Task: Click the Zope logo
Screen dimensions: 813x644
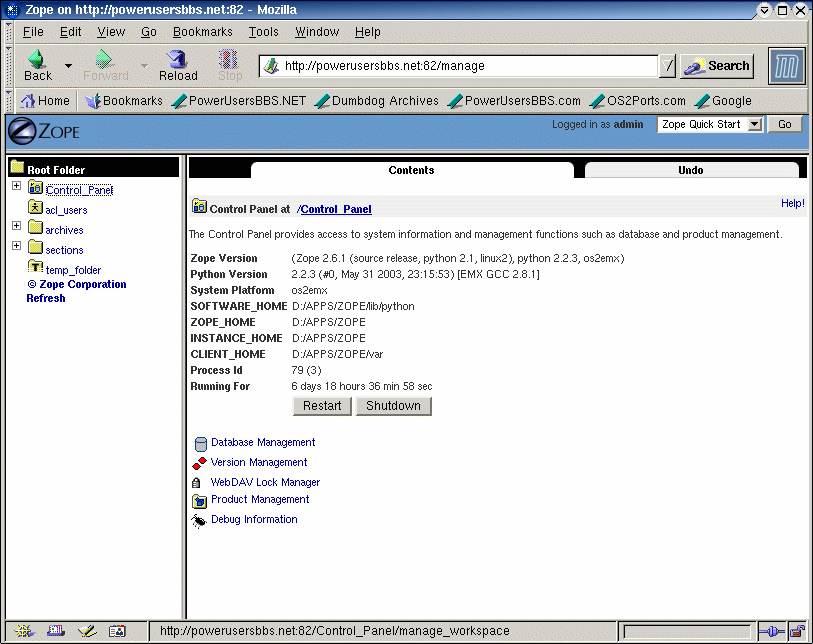Action: (44, 131)
